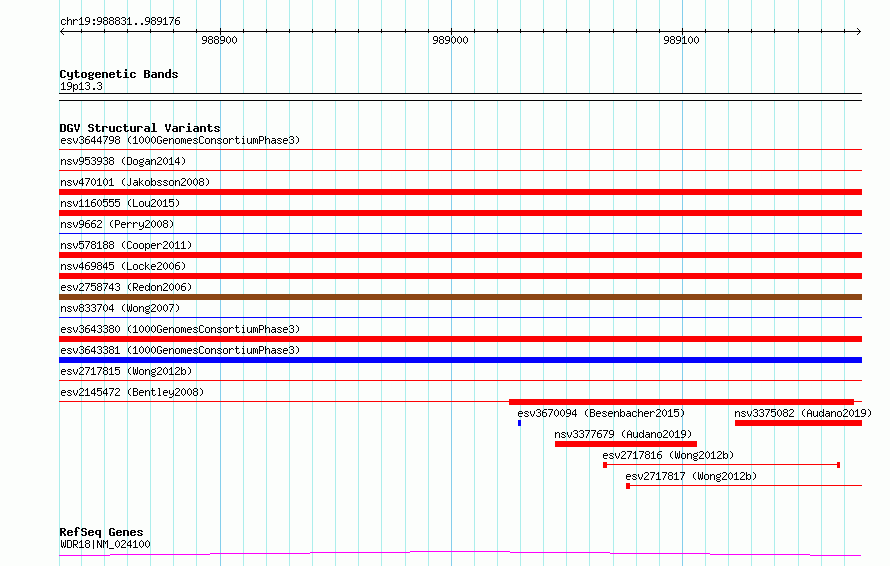Viewport: 890px width, 566px height.
Task: Select variant esv2717816 (Wong2012b) label
Action: tap(668, 455)
